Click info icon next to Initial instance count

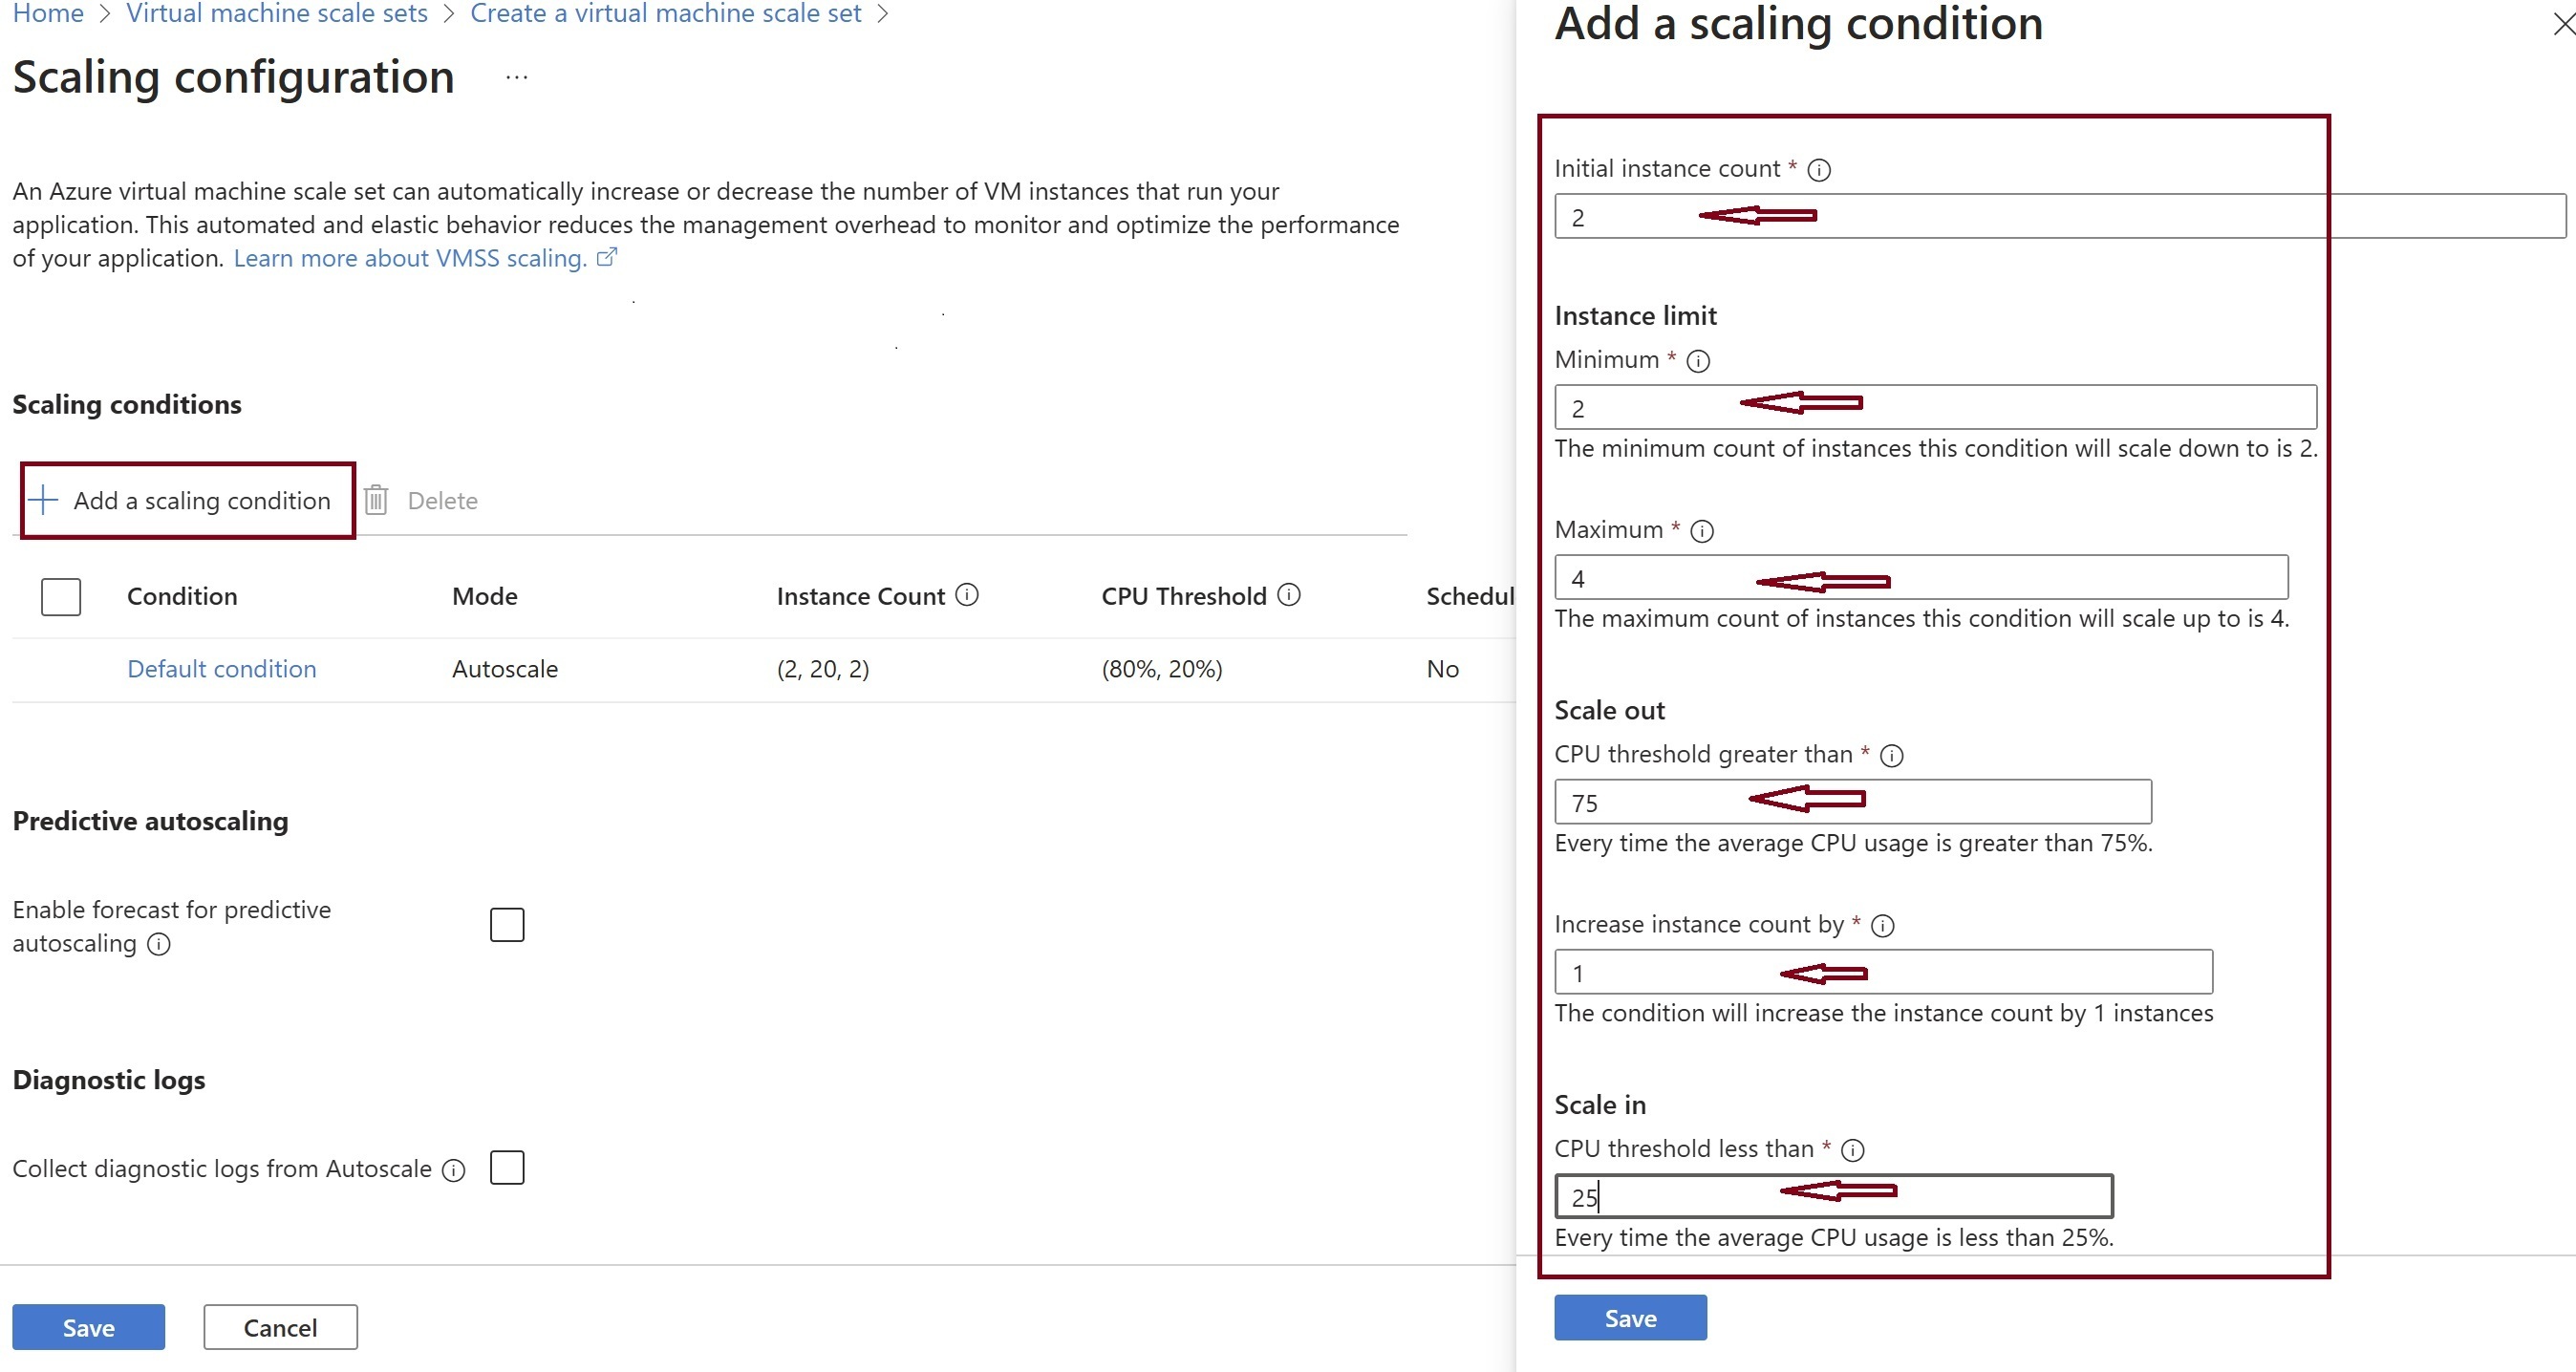click(1820, 170)
